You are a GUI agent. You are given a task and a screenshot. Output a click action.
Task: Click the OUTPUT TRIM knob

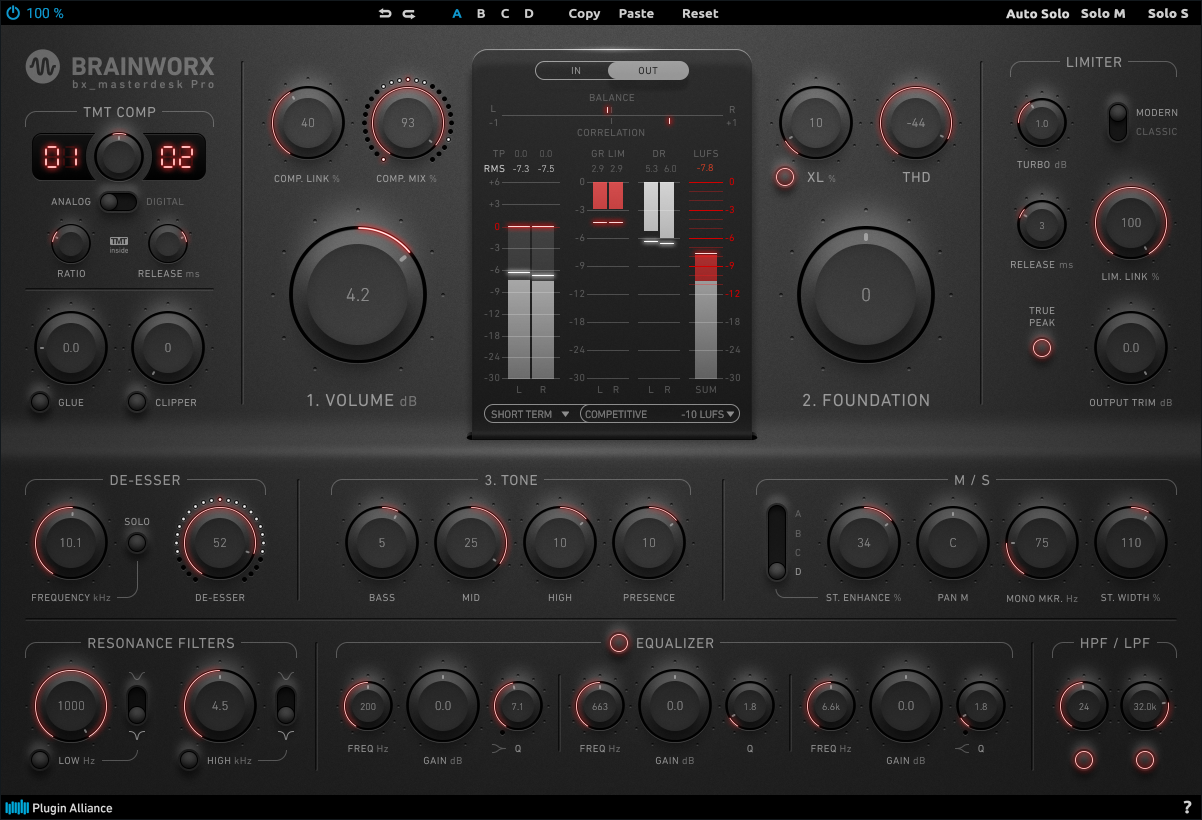coord(1131,348)
